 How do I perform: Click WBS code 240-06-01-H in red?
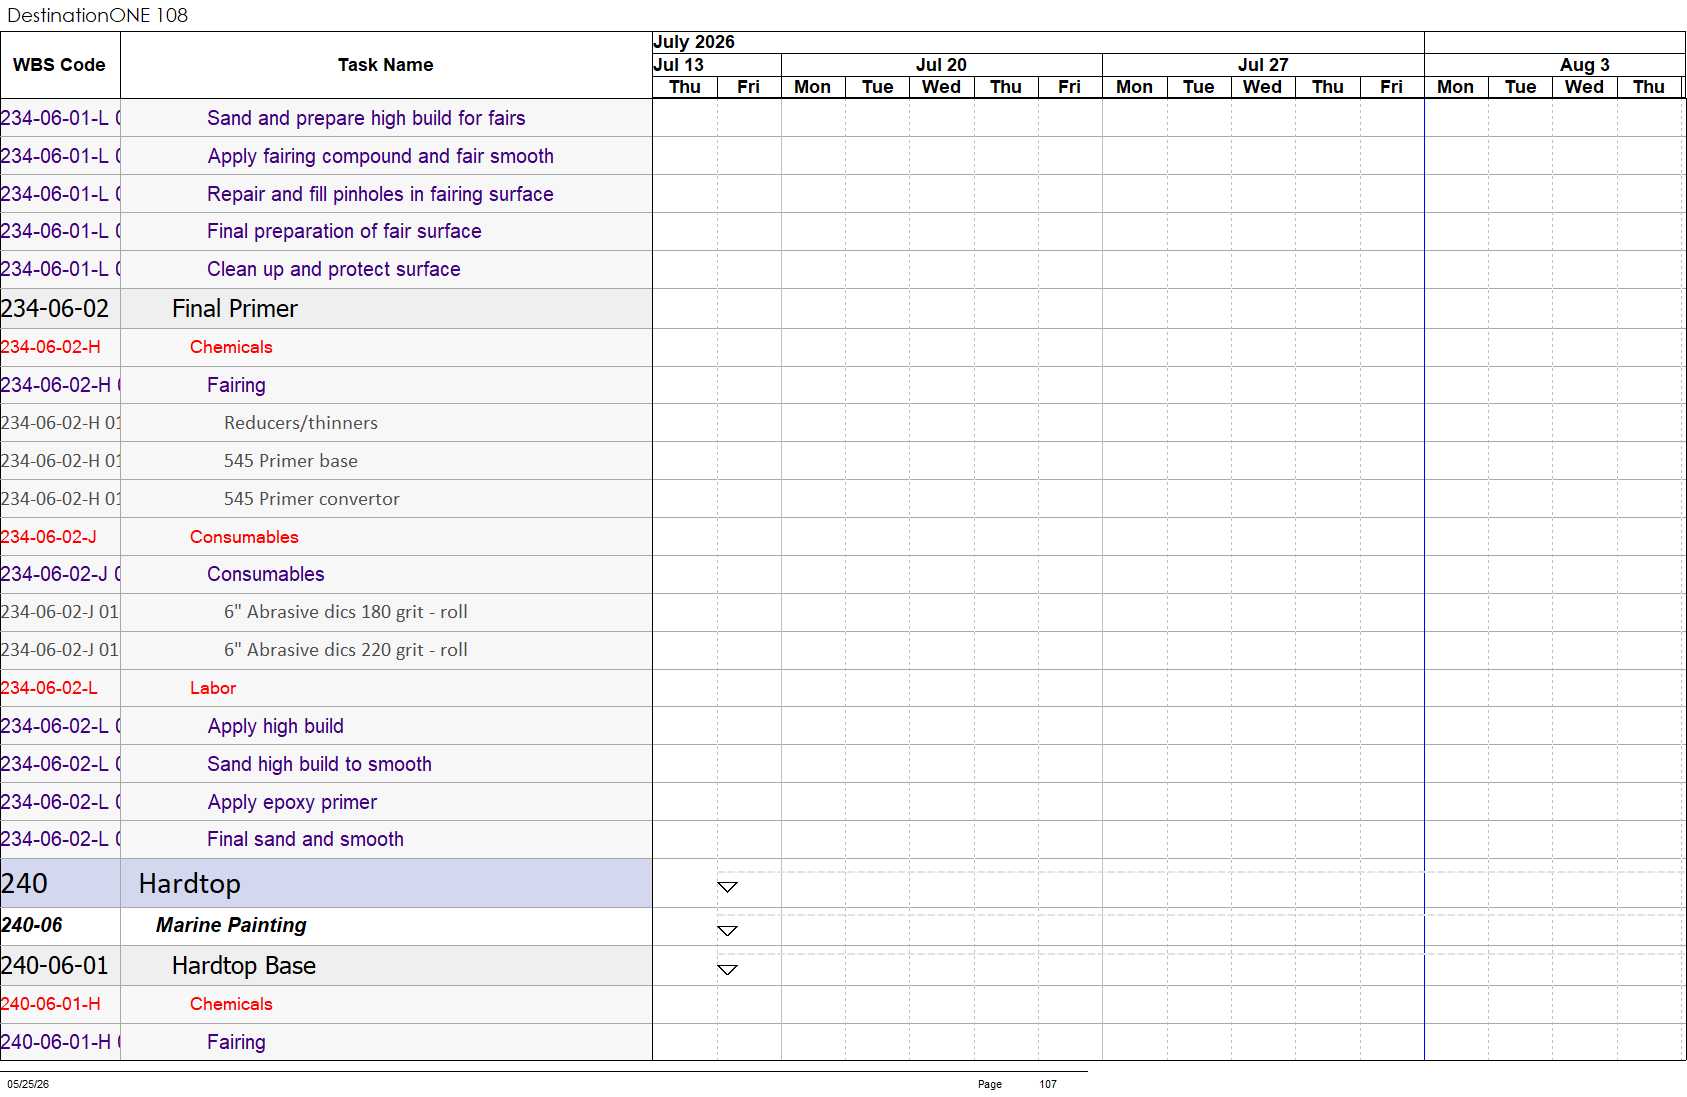click(51, 1004)
